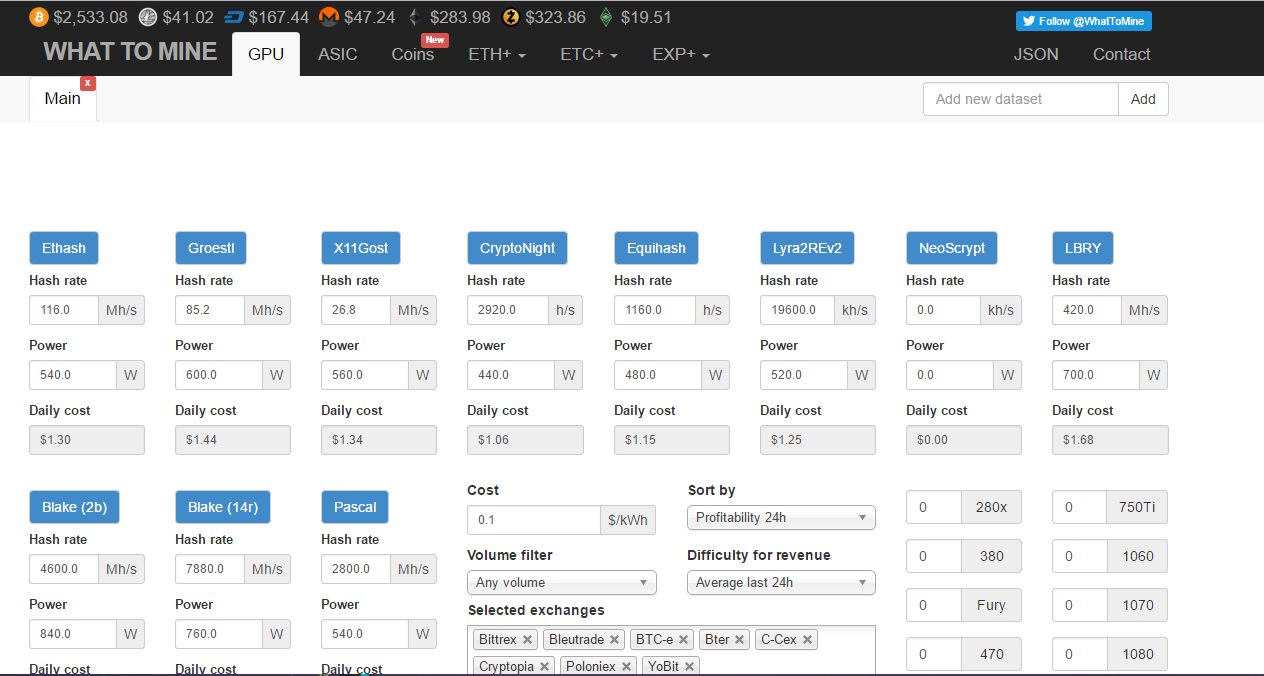Click the Bitcoin price icon in the top bar

pos(38,17)
